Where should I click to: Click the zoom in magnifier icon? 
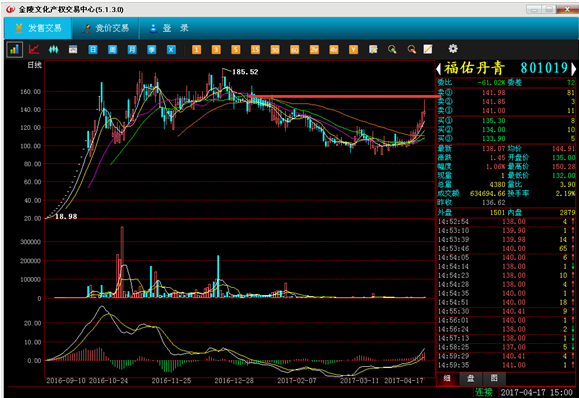[x=392, y=49]
